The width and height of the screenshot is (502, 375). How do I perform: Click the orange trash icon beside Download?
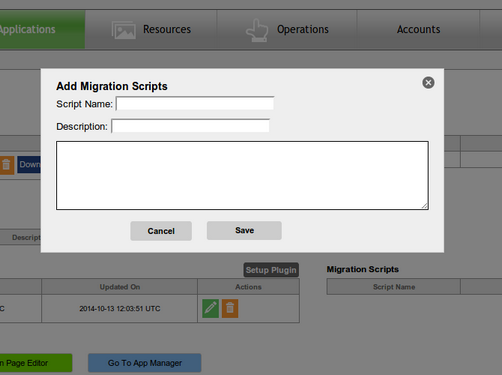pyautogui.click(x=7, y=165)
